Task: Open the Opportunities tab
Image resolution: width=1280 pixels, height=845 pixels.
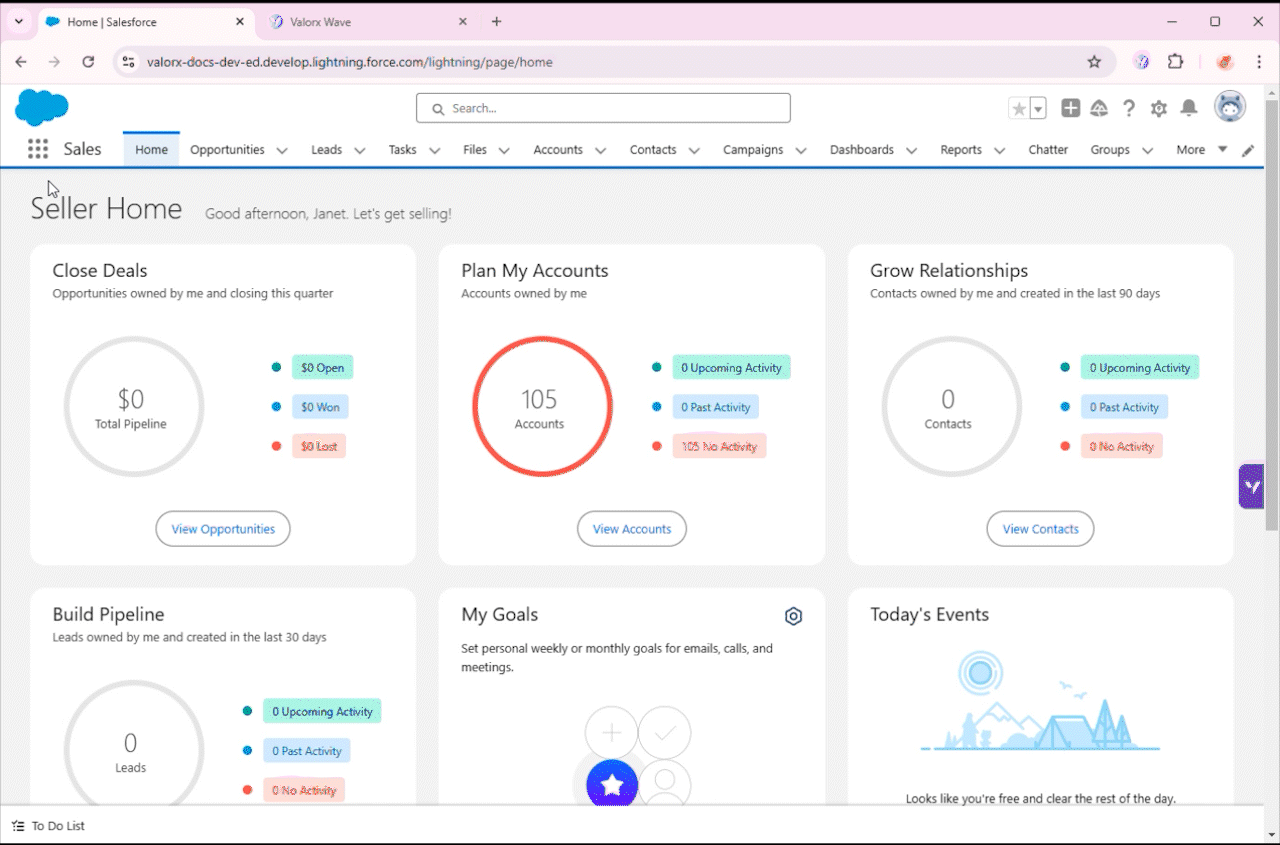Action: pyautogui.click(x=227, y=150)
